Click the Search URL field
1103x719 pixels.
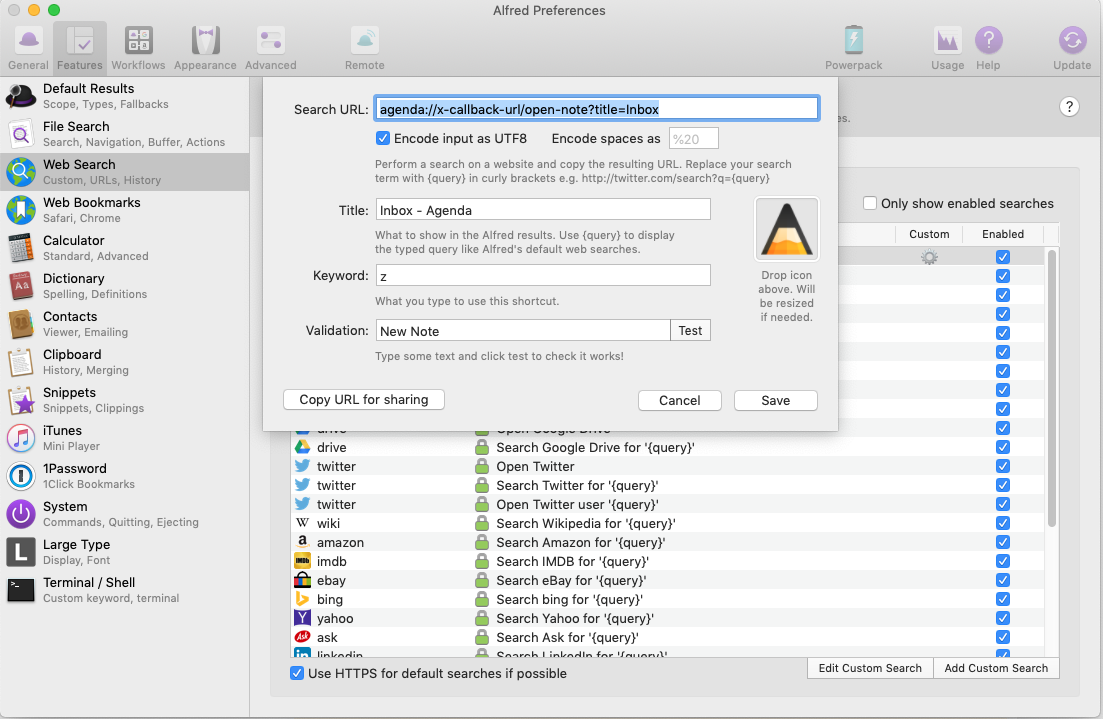point(597,109)
